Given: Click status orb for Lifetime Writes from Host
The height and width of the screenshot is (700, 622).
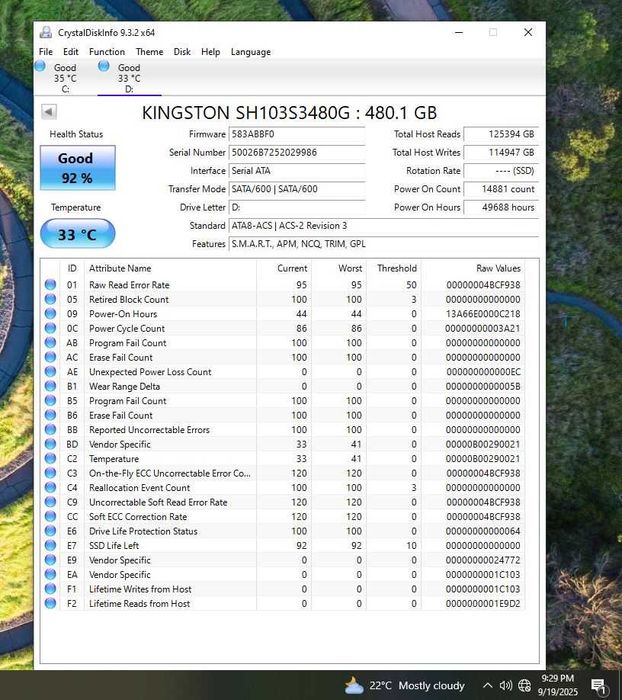Looking at the screenshot, I should [x=50, y=589].
